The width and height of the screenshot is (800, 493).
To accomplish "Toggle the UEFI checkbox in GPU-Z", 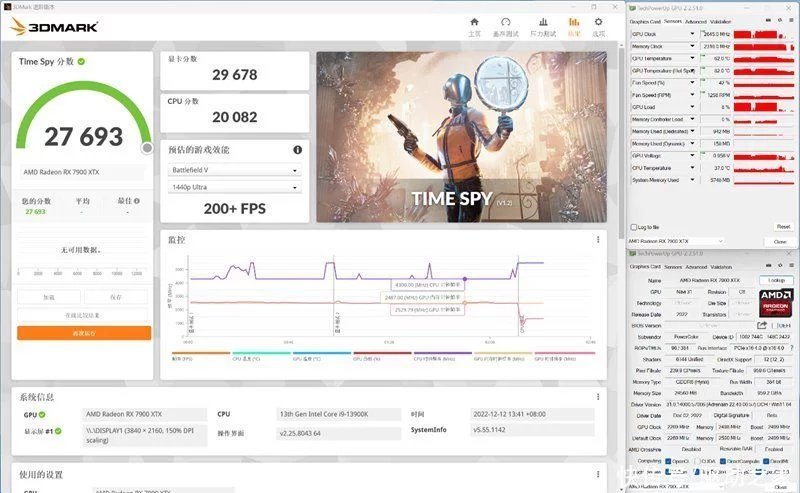I will tap(774, 325).
